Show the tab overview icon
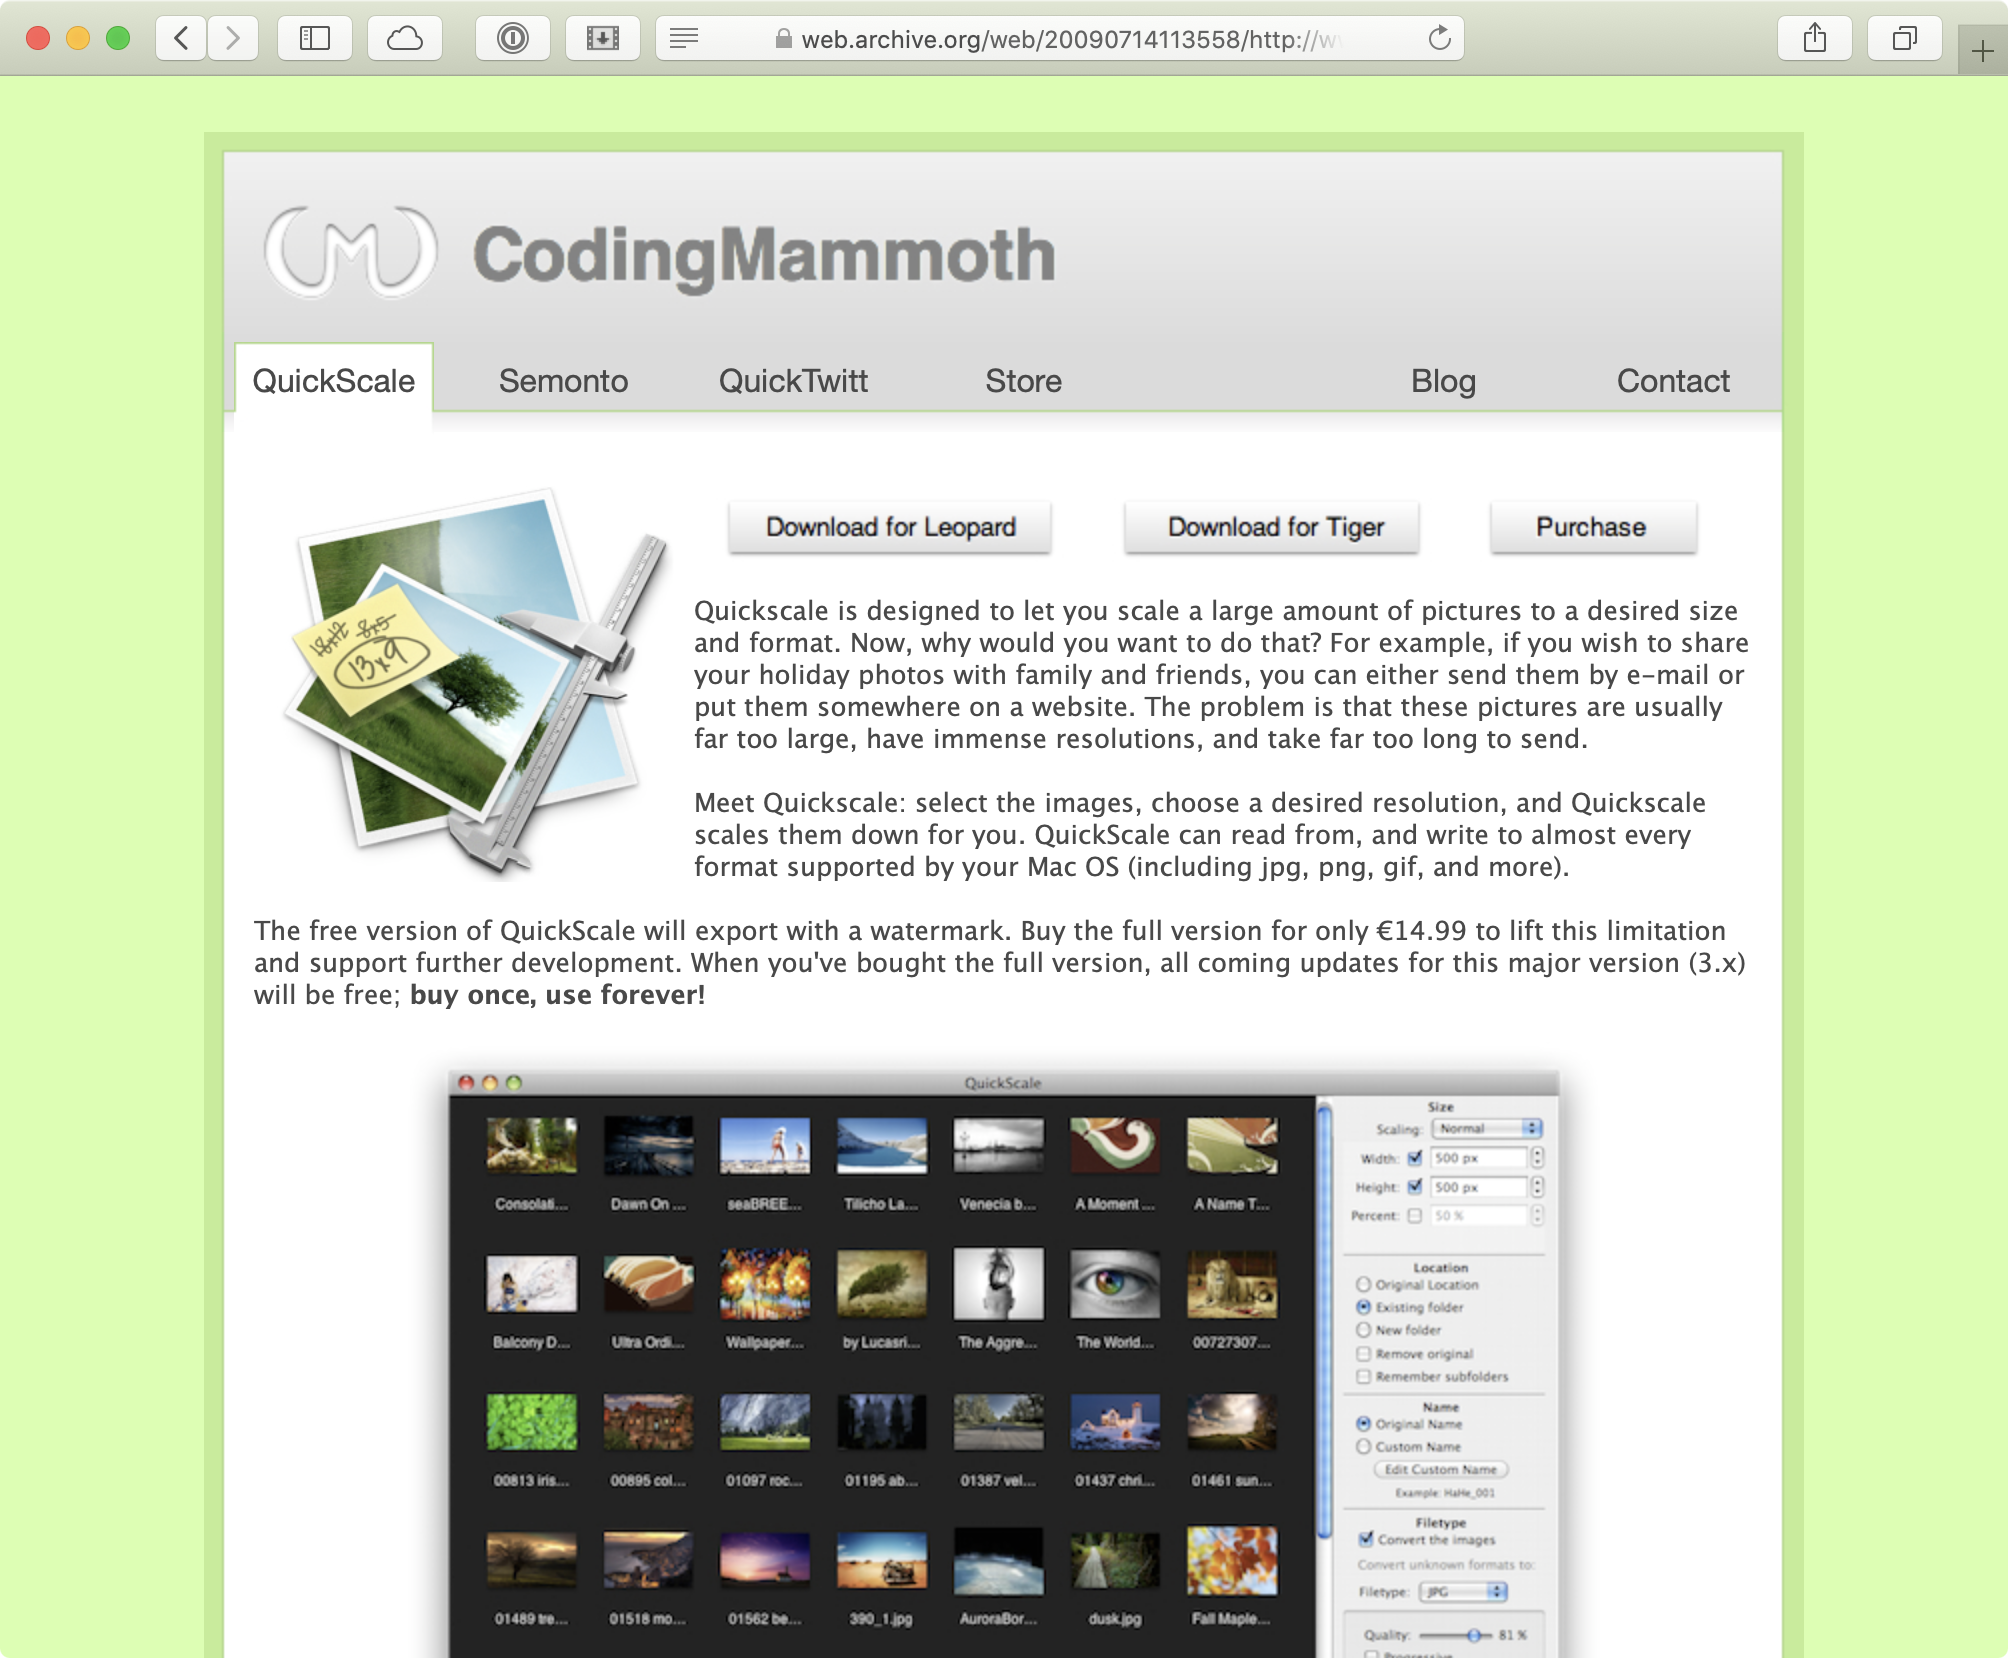 click(x=1905, y=39)
